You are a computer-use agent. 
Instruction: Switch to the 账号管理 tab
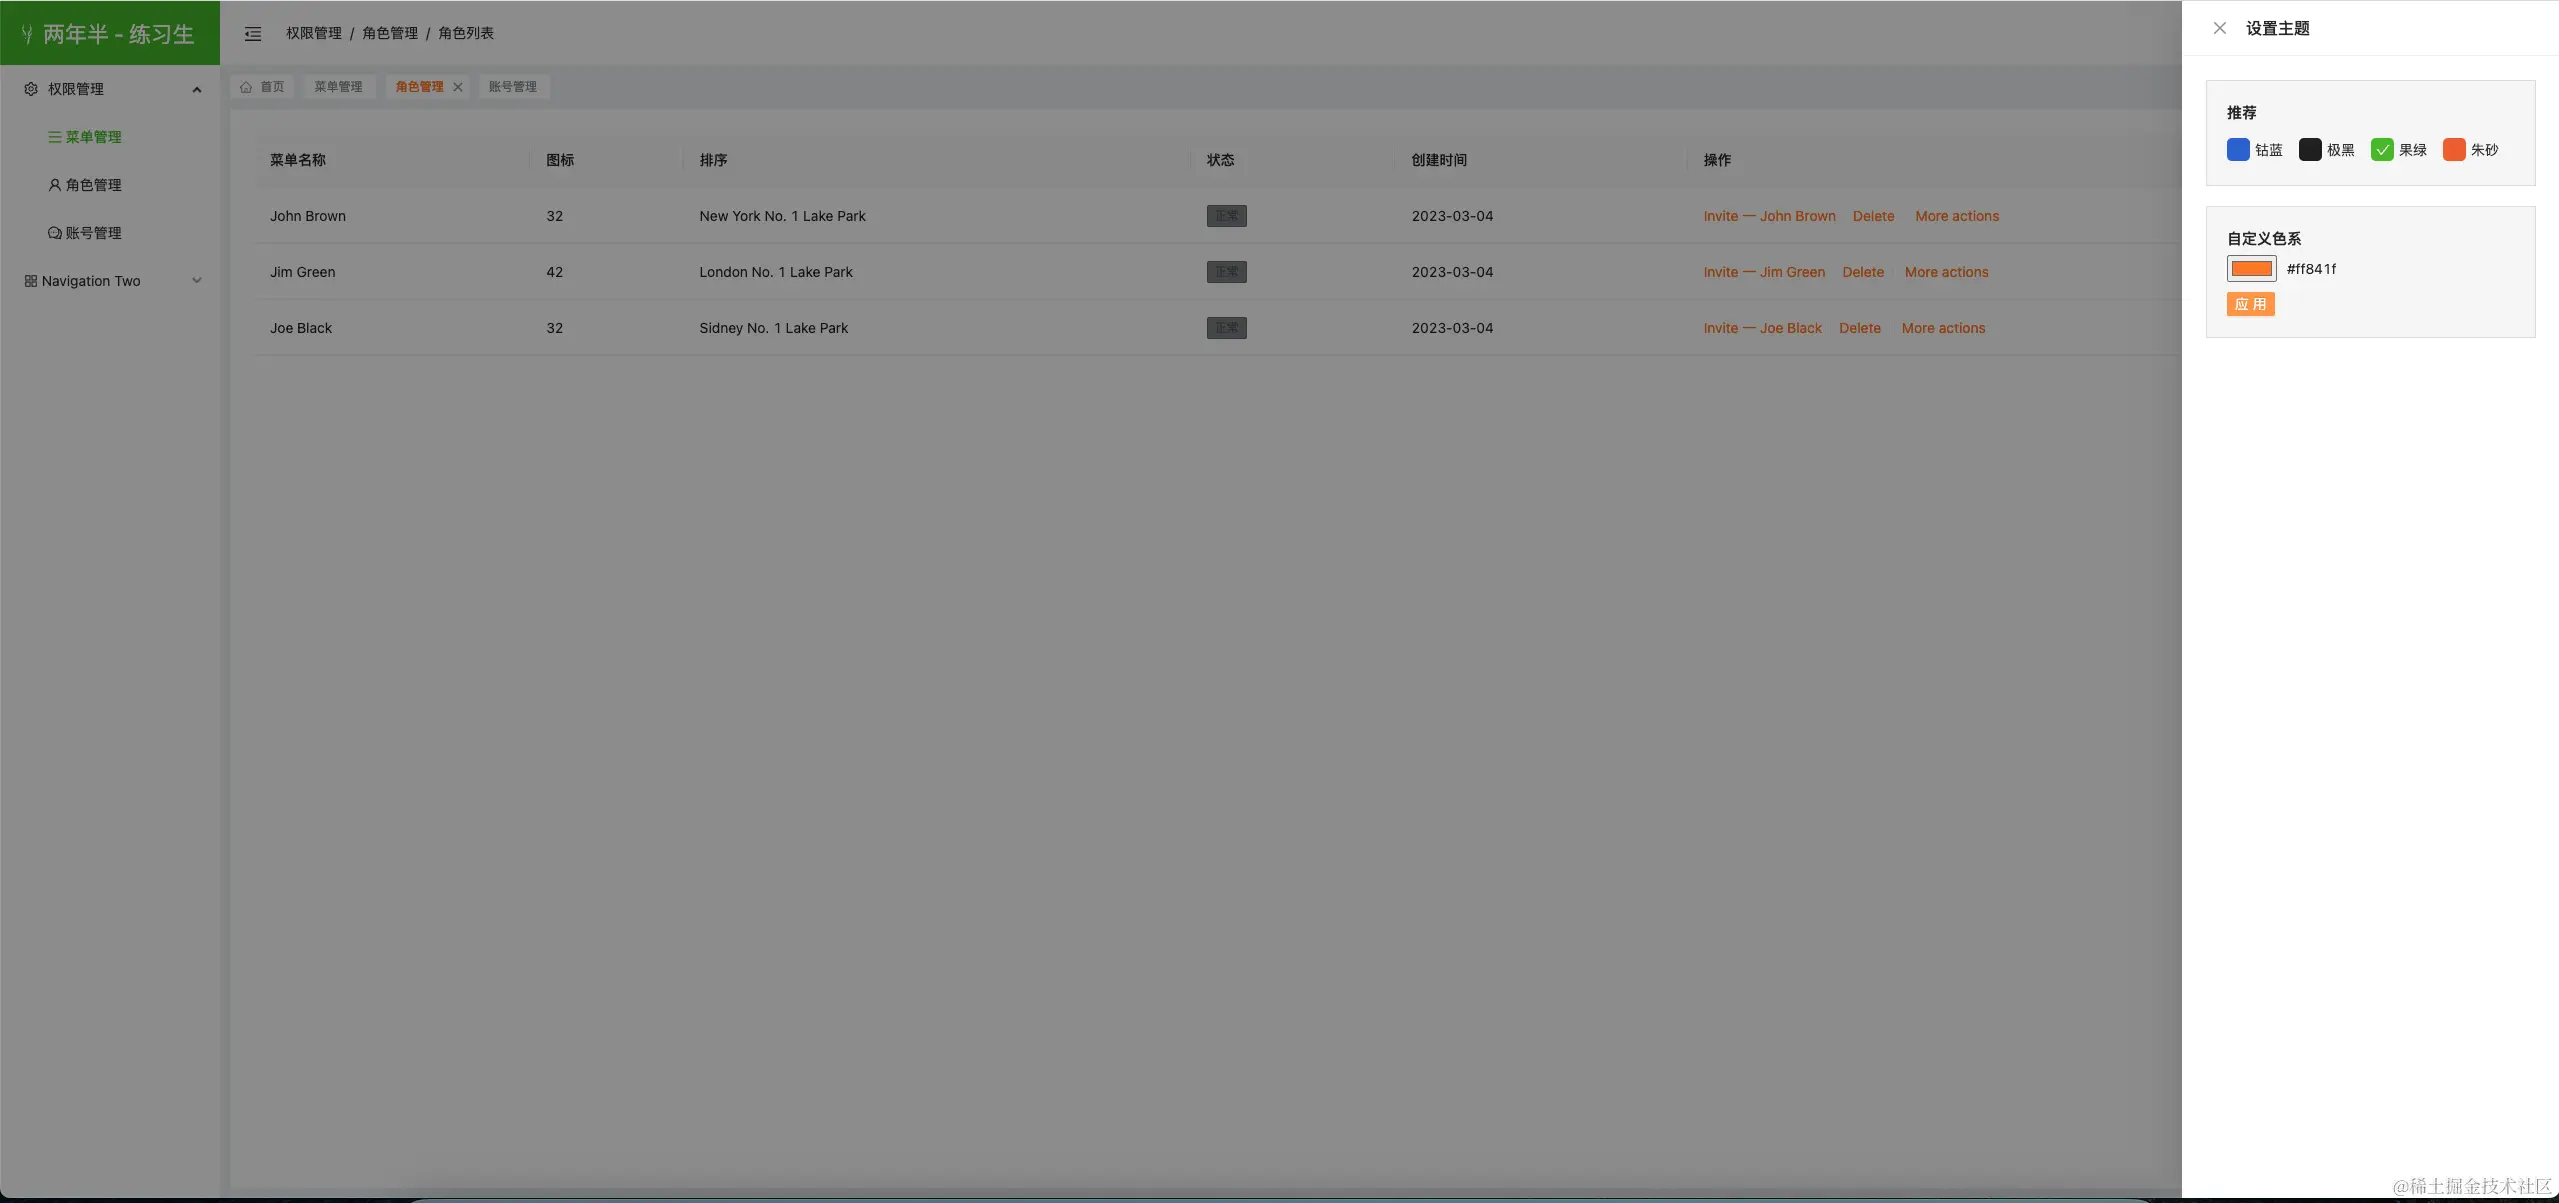tap(512, 87)
